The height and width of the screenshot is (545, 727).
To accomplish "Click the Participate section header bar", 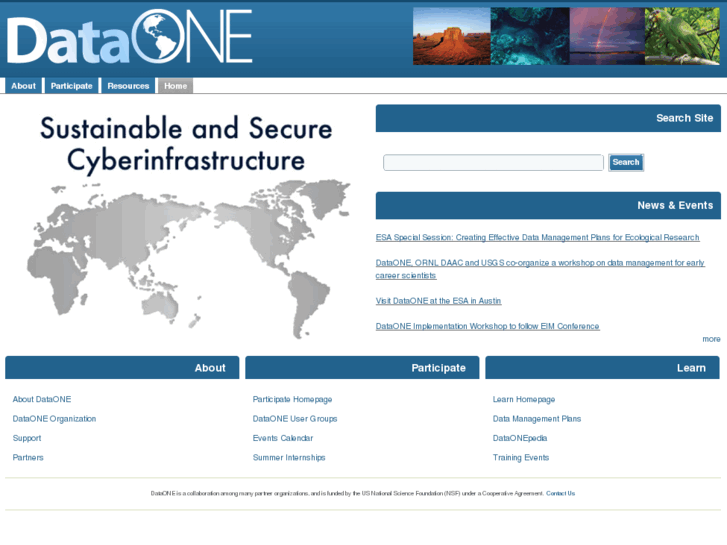I will click(362, 368).
